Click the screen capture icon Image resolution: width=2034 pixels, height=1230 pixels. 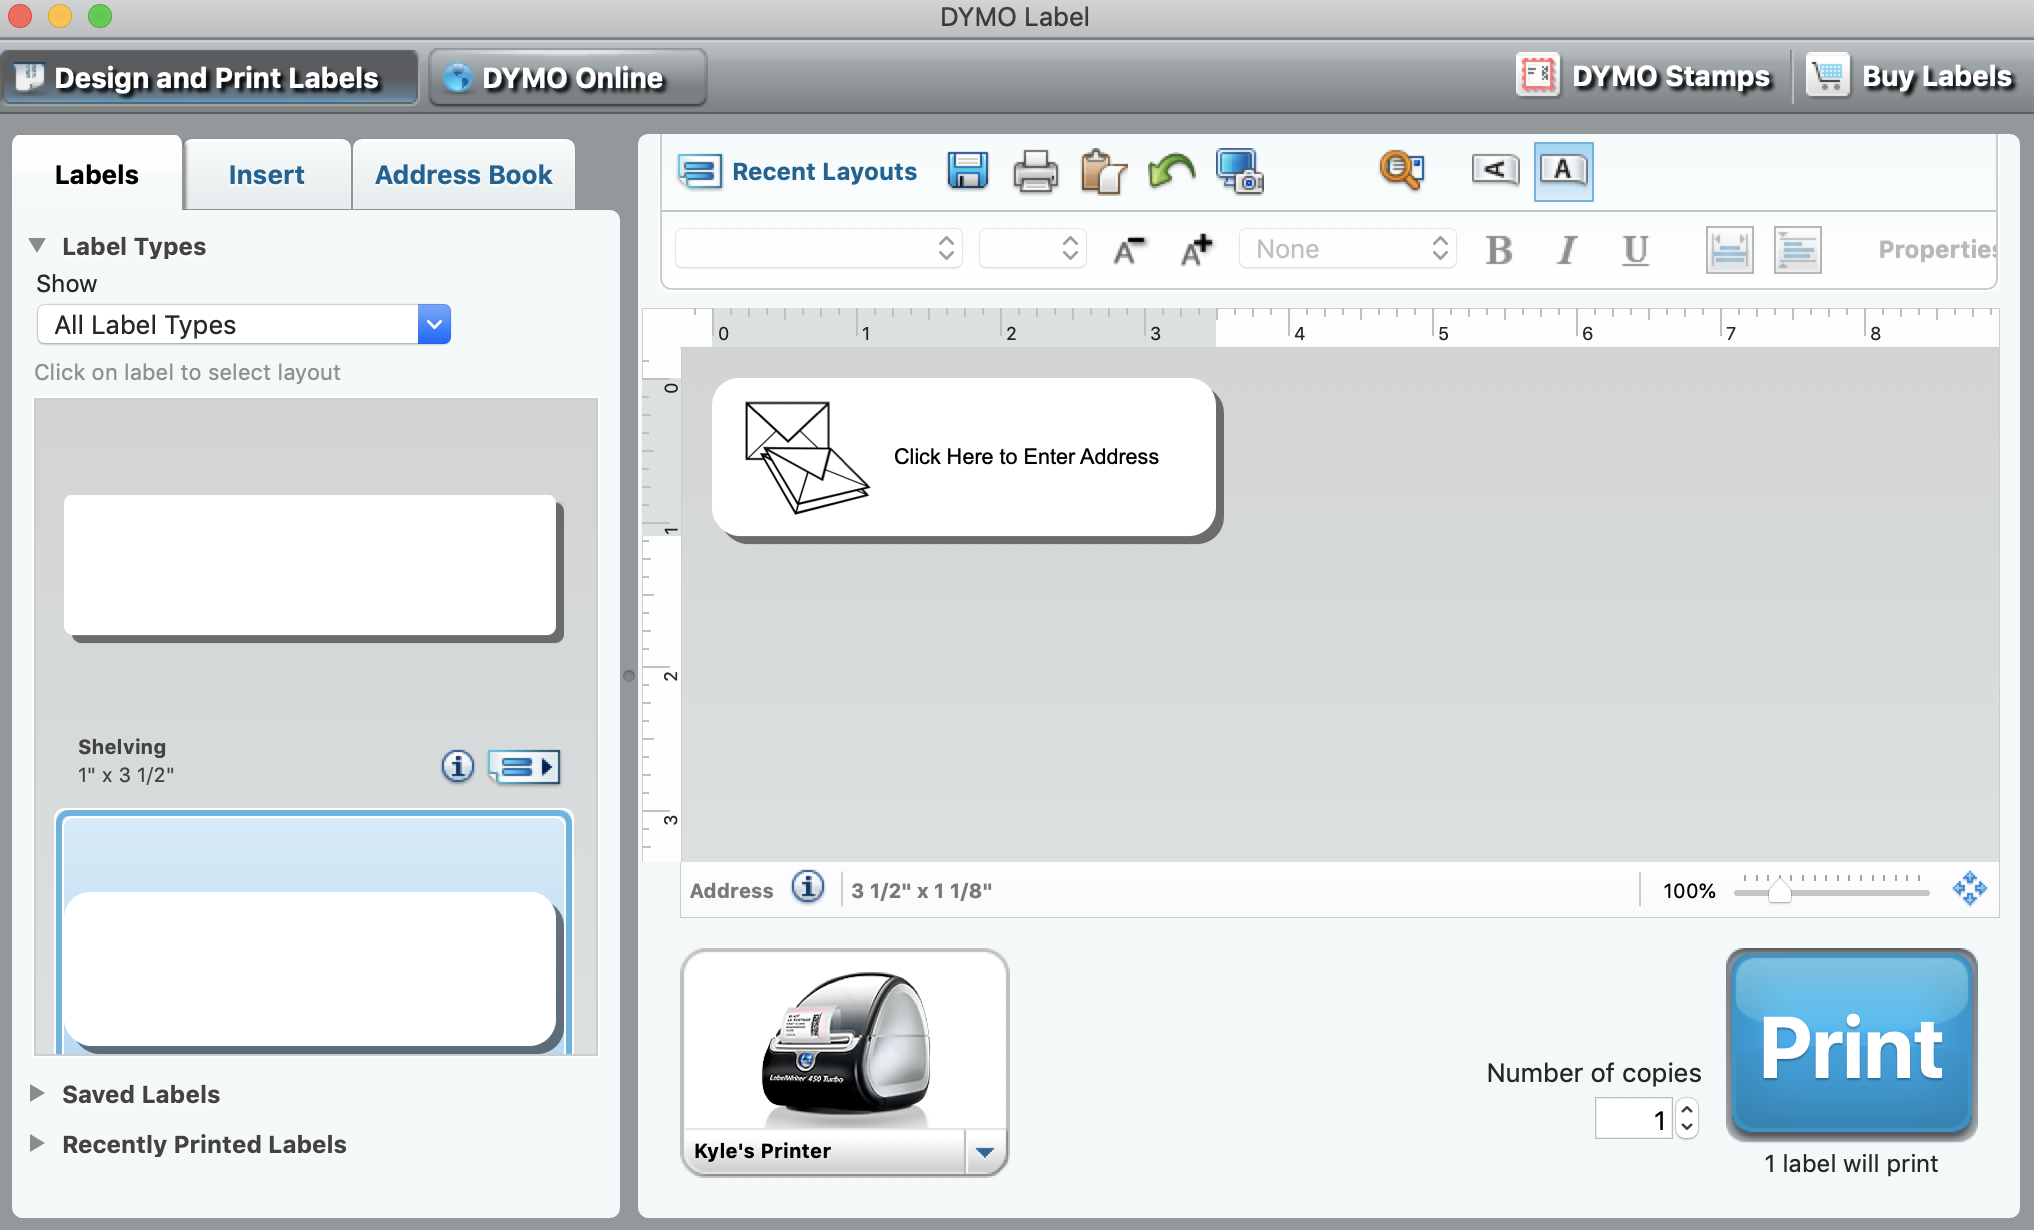1240,172
